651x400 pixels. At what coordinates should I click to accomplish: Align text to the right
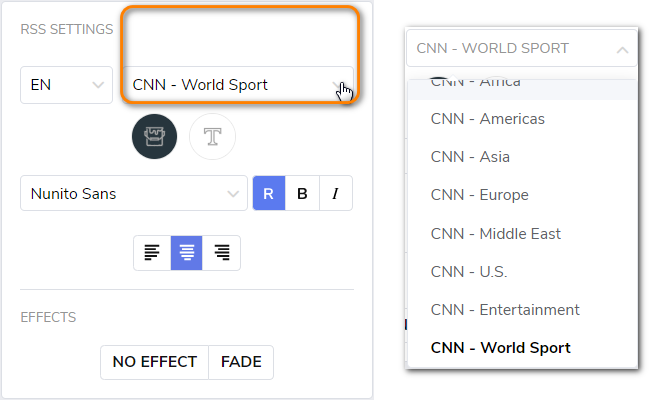pos(221,253)
